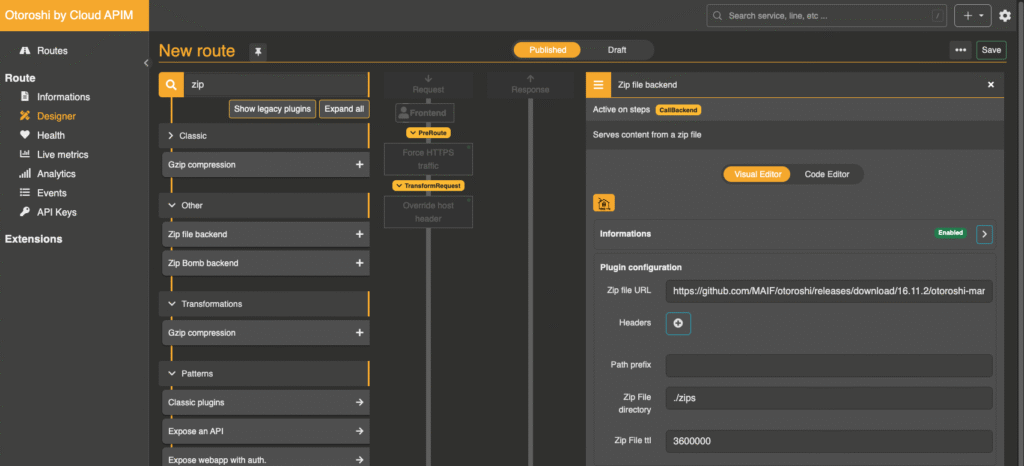1024x466 pixels.
Task: Switch to the Code Editor view
Action: (x=826, y=174)
